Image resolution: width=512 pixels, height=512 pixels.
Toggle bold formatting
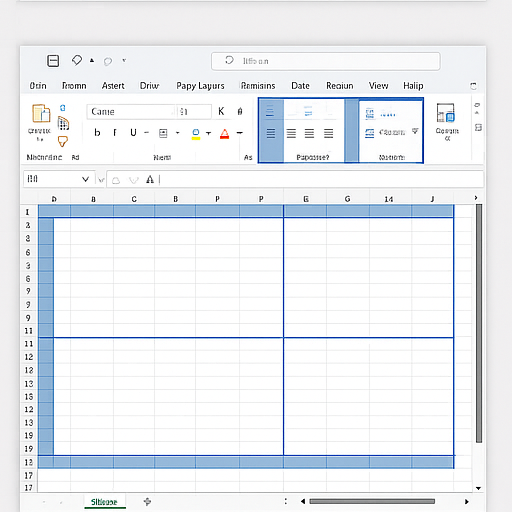pos(97,133)
